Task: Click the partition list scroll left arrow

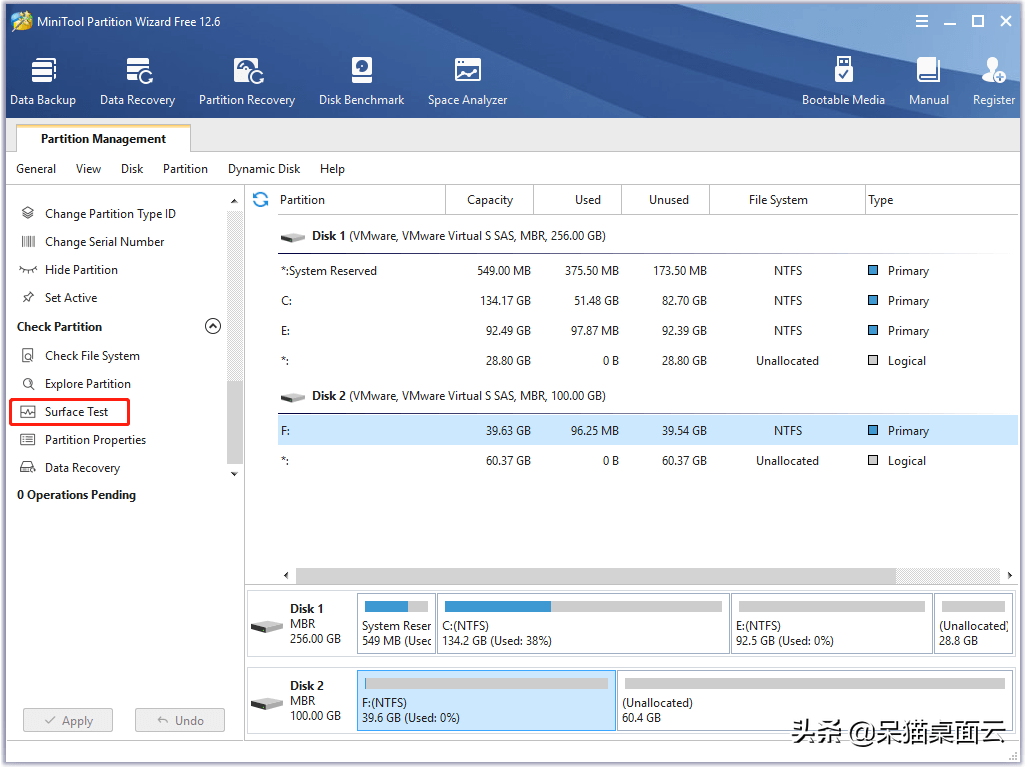Action: [x=286, y=576]
